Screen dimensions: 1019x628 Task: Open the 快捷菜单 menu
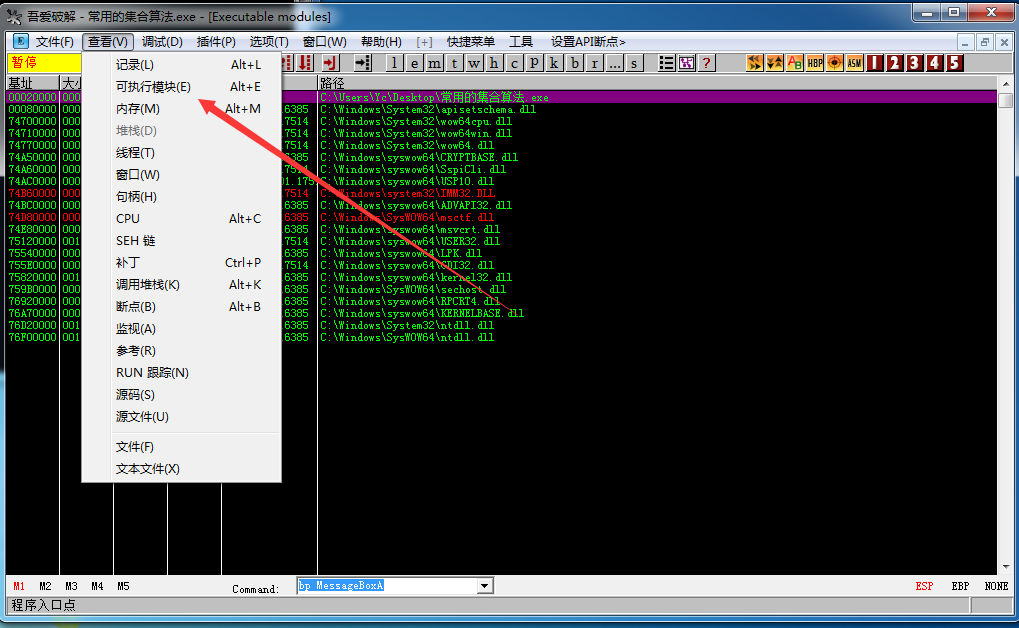(470, 42)
